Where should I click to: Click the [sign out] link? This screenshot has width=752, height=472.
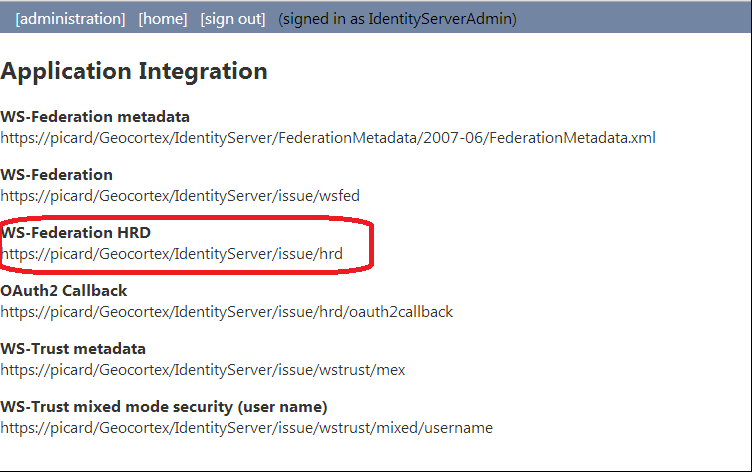tap(233, 19)
